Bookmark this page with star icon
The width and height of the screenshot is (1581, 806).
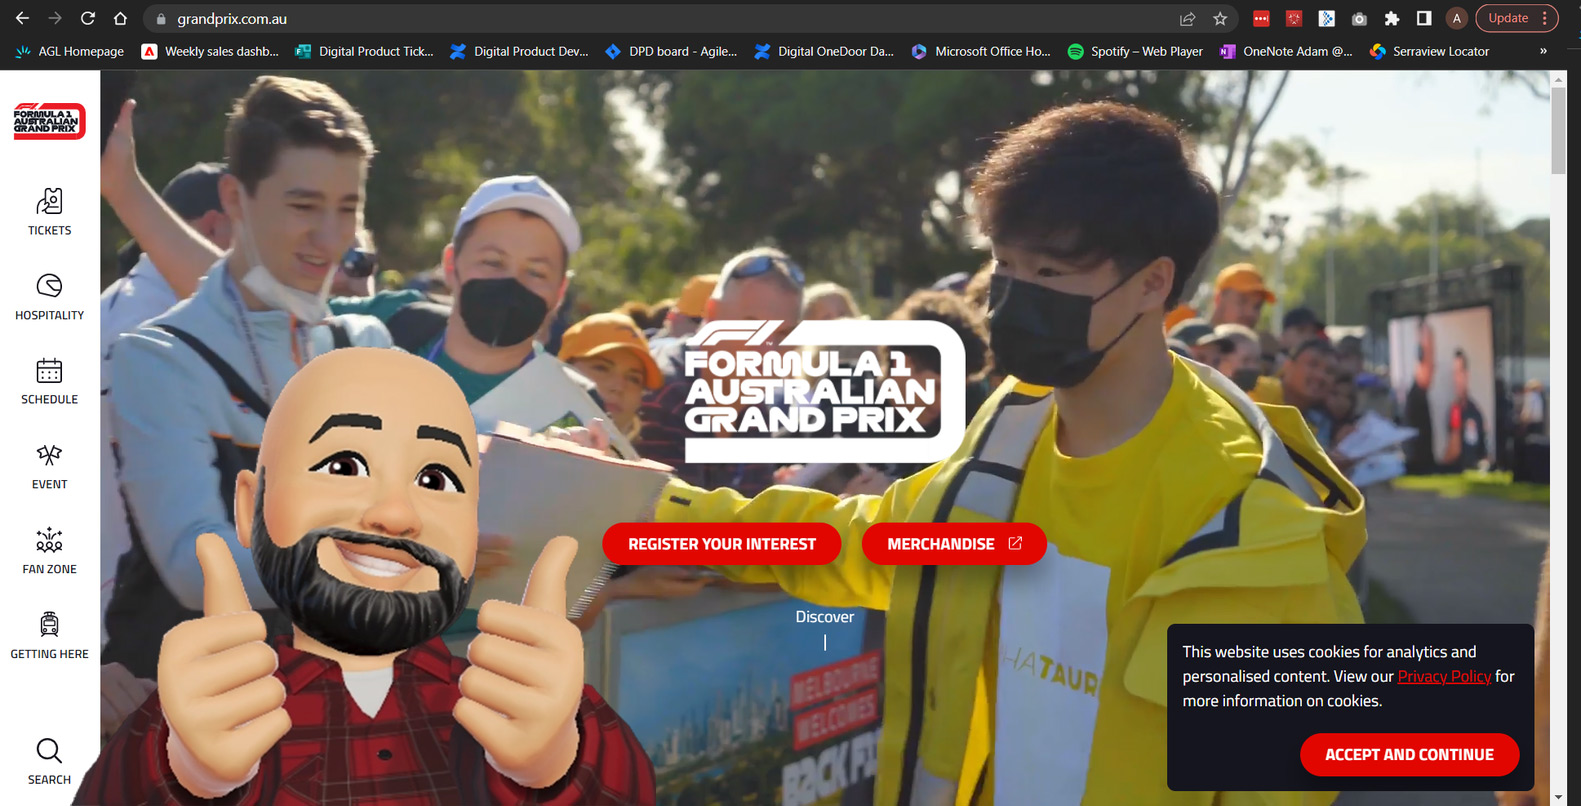tap(1220, 18)
